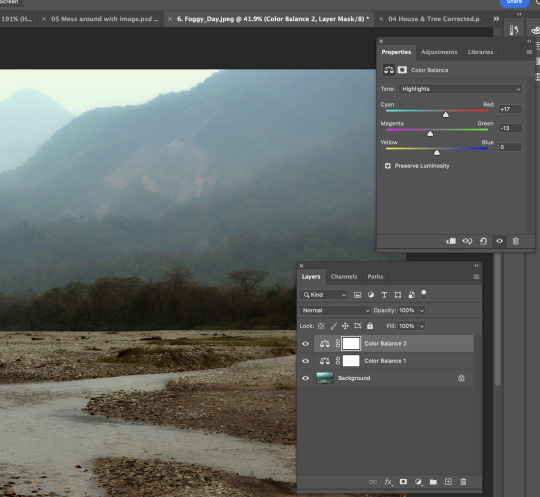
Task: Filter layers by pixel layers
Action: pyautogui.click(x=357, y=295)
